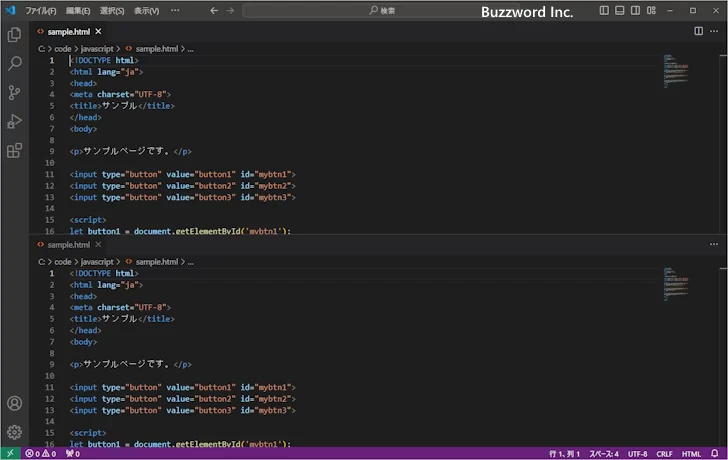
Task: Open the Source Control view
Action: click(14, 92)
